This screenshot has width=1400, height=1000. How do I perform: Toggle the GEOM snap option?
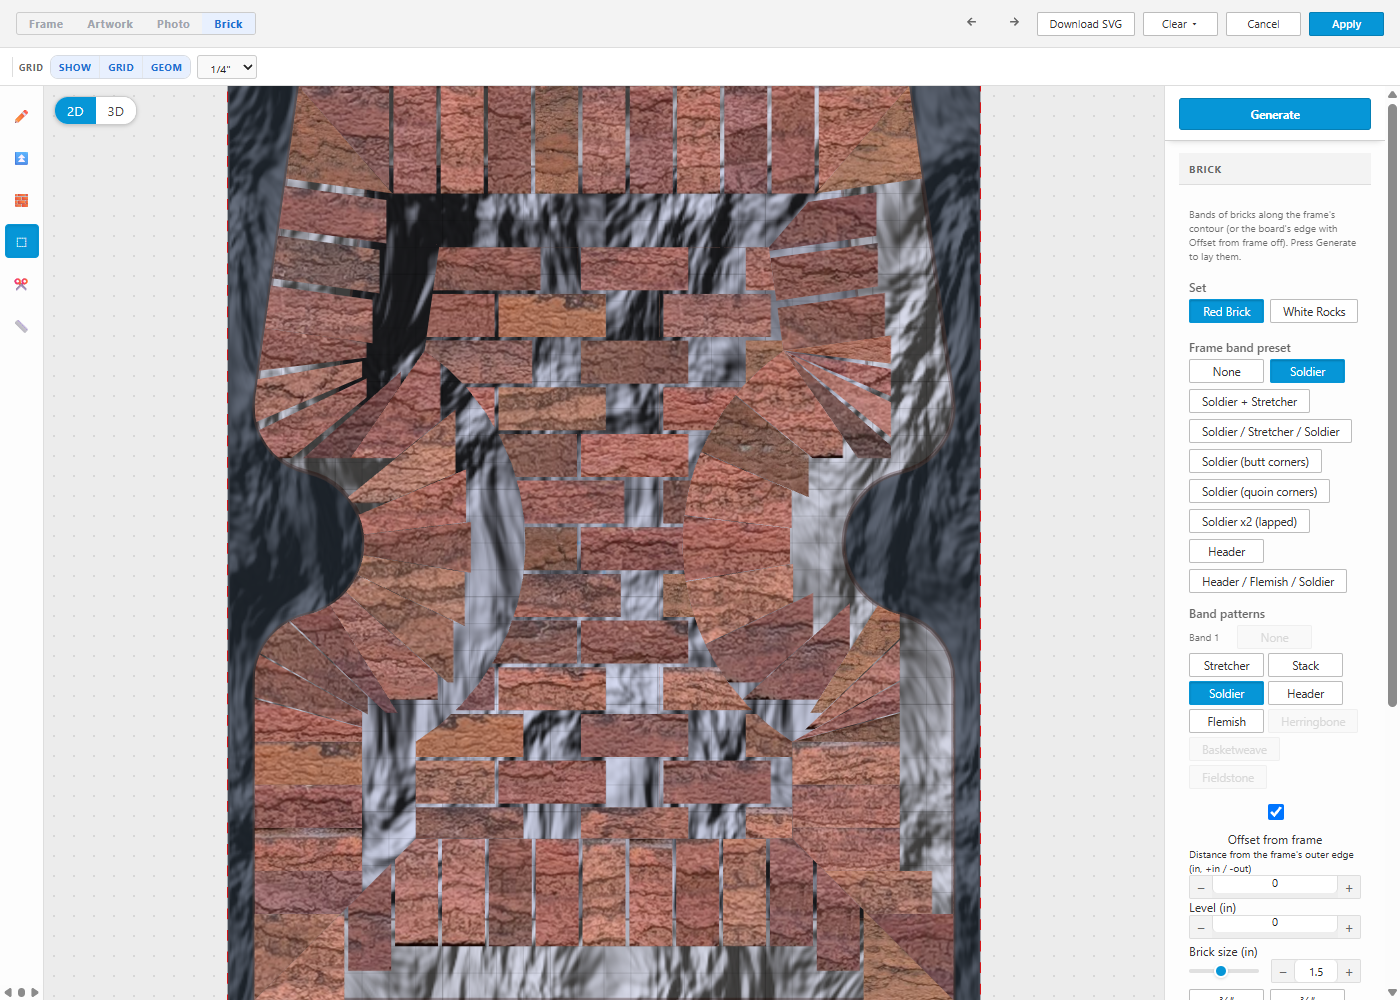click(x=166, y=68)
